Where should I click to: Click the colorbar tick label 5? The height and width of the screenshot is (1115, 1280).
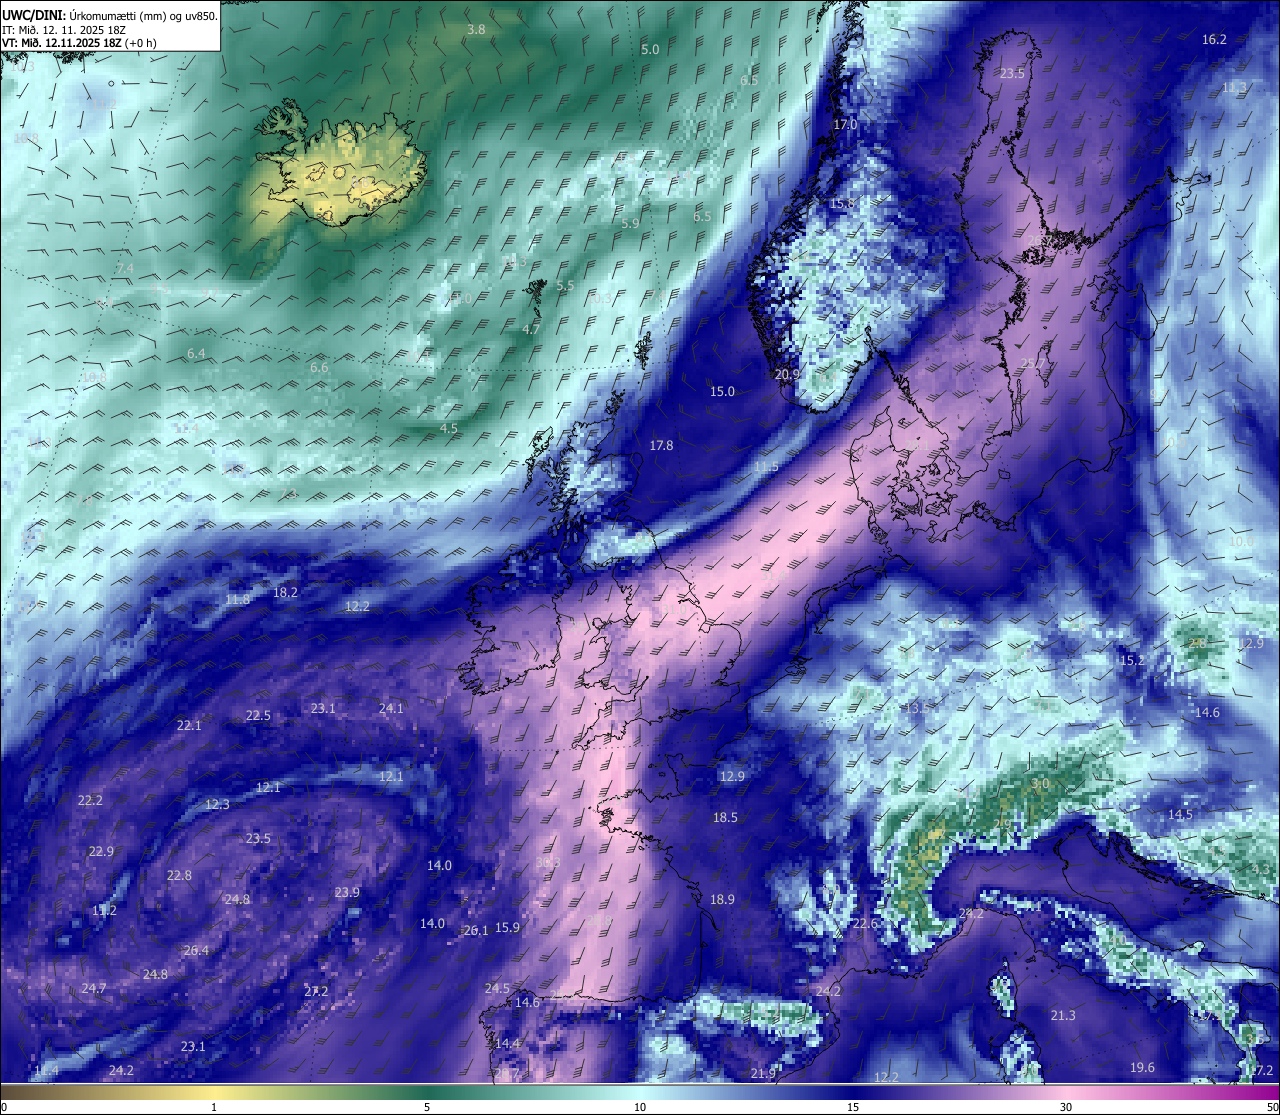pyautogui.click(x=427, y=1107)
